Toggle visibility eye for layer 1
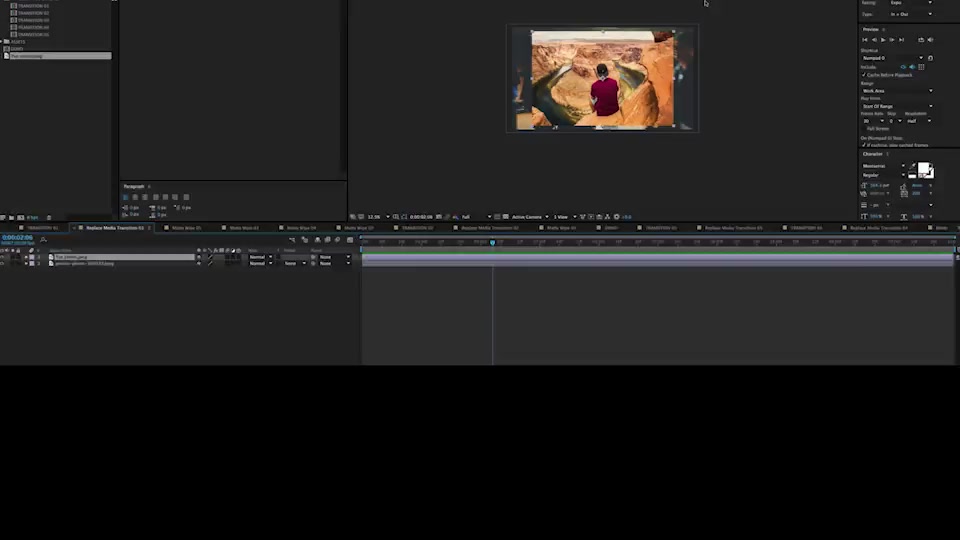The width and height of the screenshot is (960, 540). click(2, 257)
